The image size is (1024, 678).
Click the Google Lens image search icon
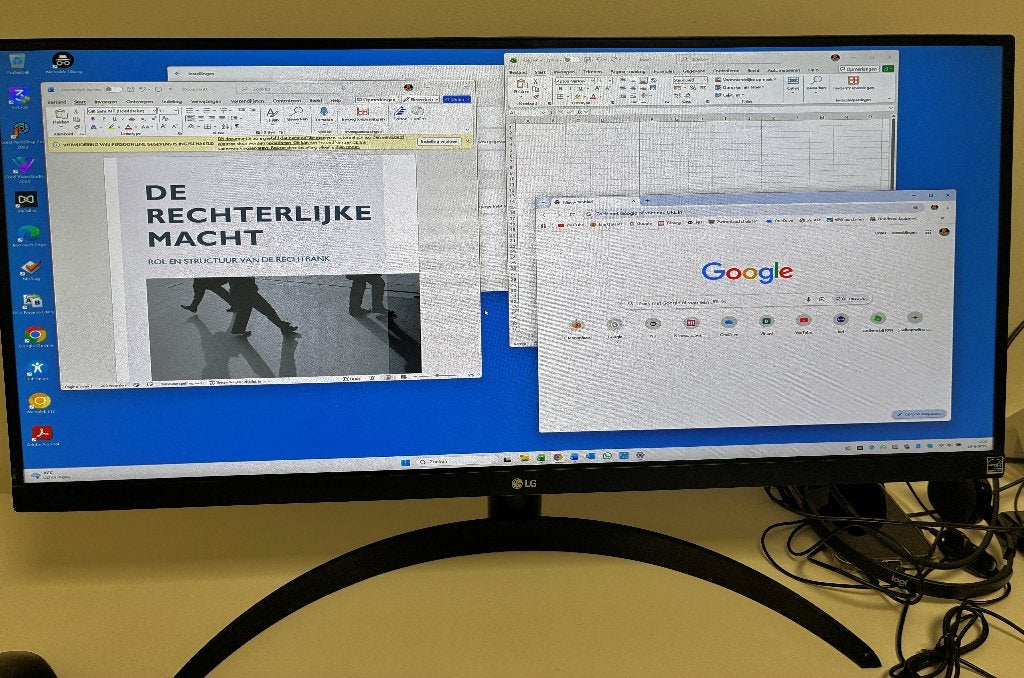click(x=822, y=299)
